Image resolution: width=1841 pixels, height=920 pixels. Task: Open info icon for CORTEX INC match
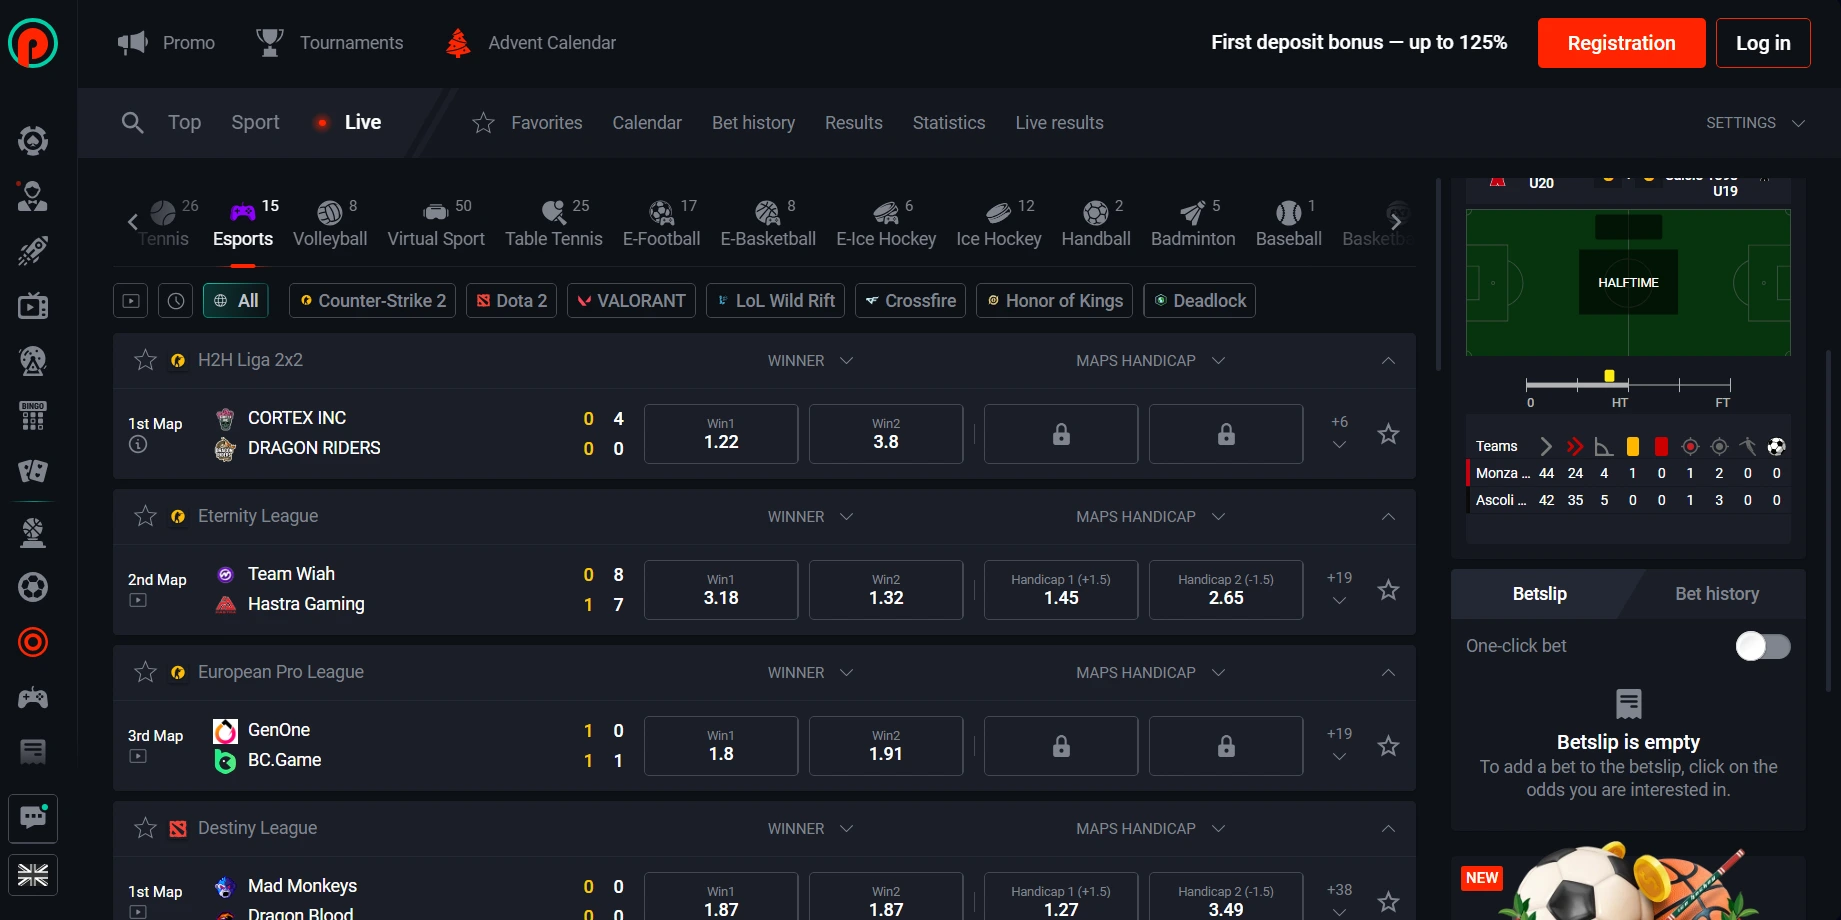(138, 444)
